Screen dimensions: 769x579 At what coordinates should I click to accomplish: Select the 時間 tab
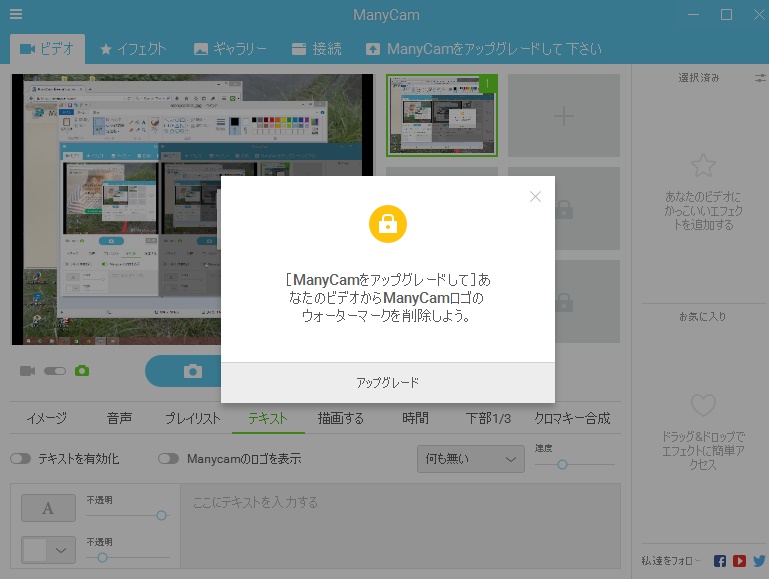pos(415,418)
